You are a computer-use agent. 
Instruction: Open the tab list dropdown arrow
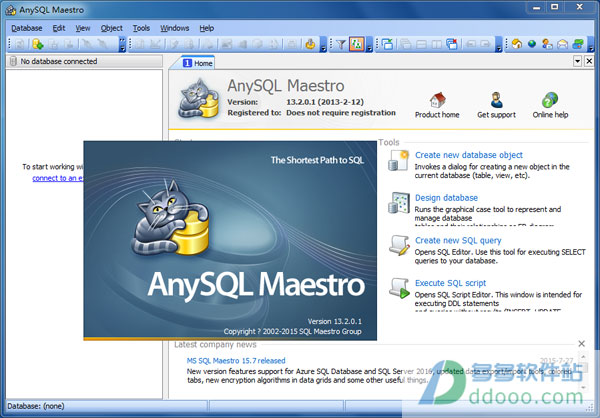click(577, 61)
